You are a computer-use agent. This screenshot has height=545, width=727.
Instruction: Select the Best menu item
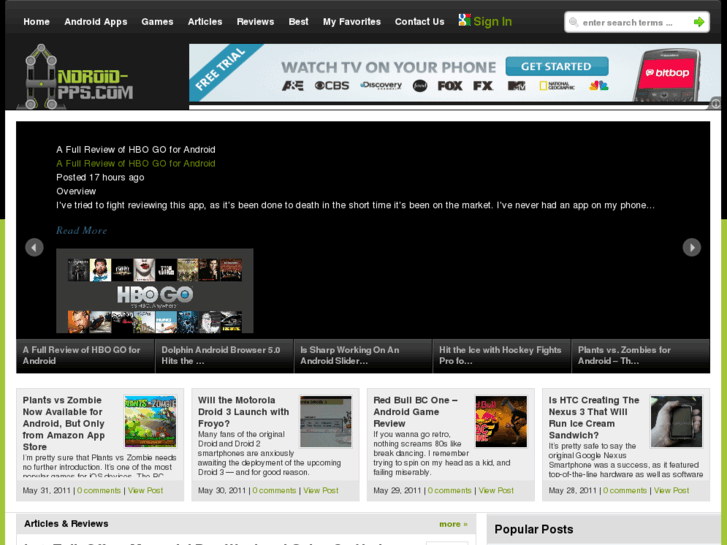[298, 22]
